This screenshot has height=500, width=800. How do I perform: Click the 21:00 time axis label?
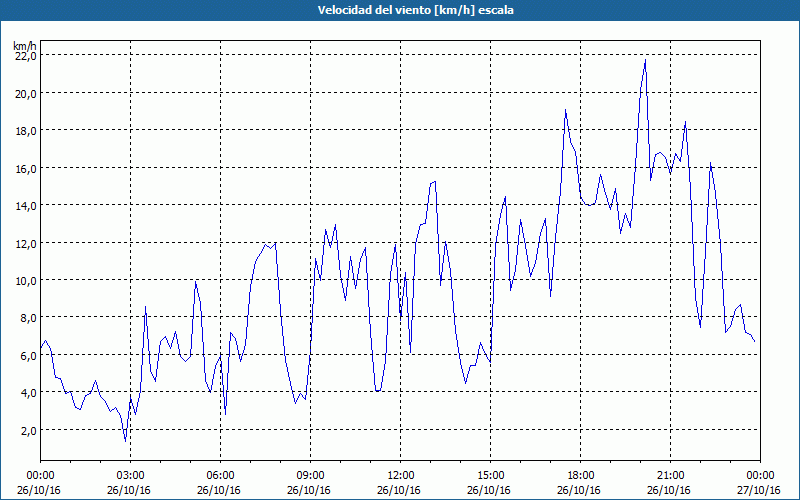click(x=670, y=476)
